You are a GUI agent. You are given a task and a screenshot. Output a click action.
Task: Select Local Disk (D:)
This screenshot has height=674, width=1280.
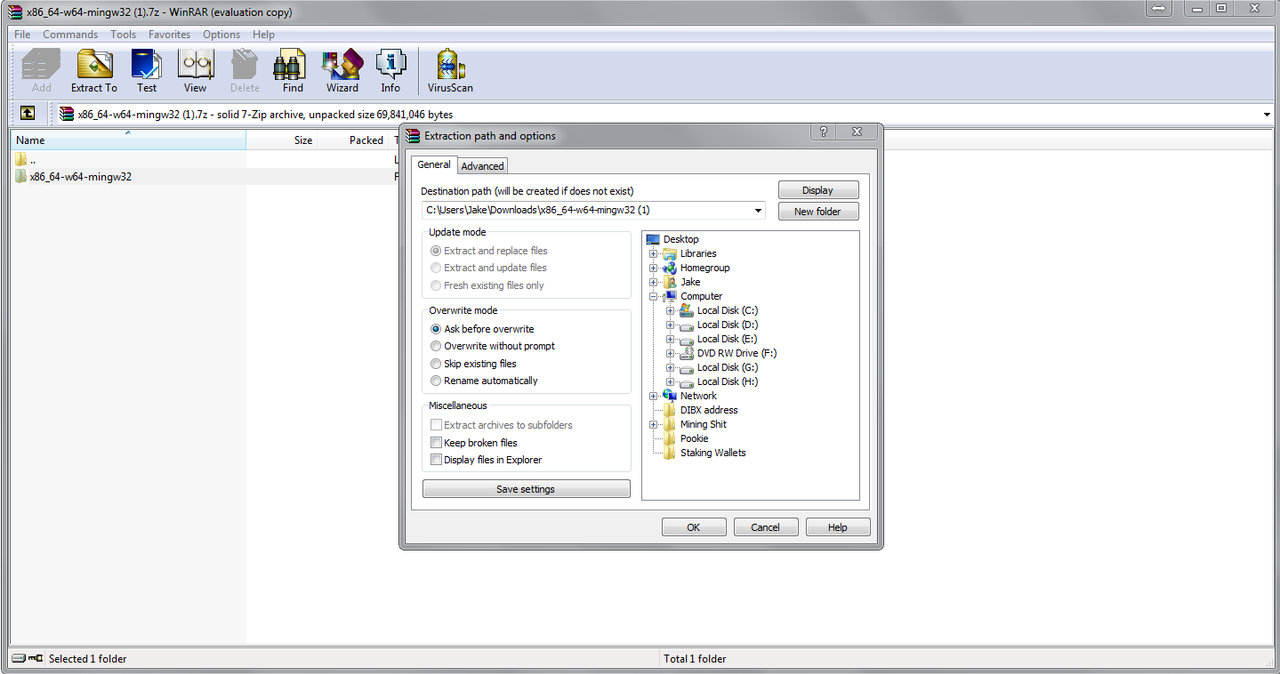(x=727, y=324)
